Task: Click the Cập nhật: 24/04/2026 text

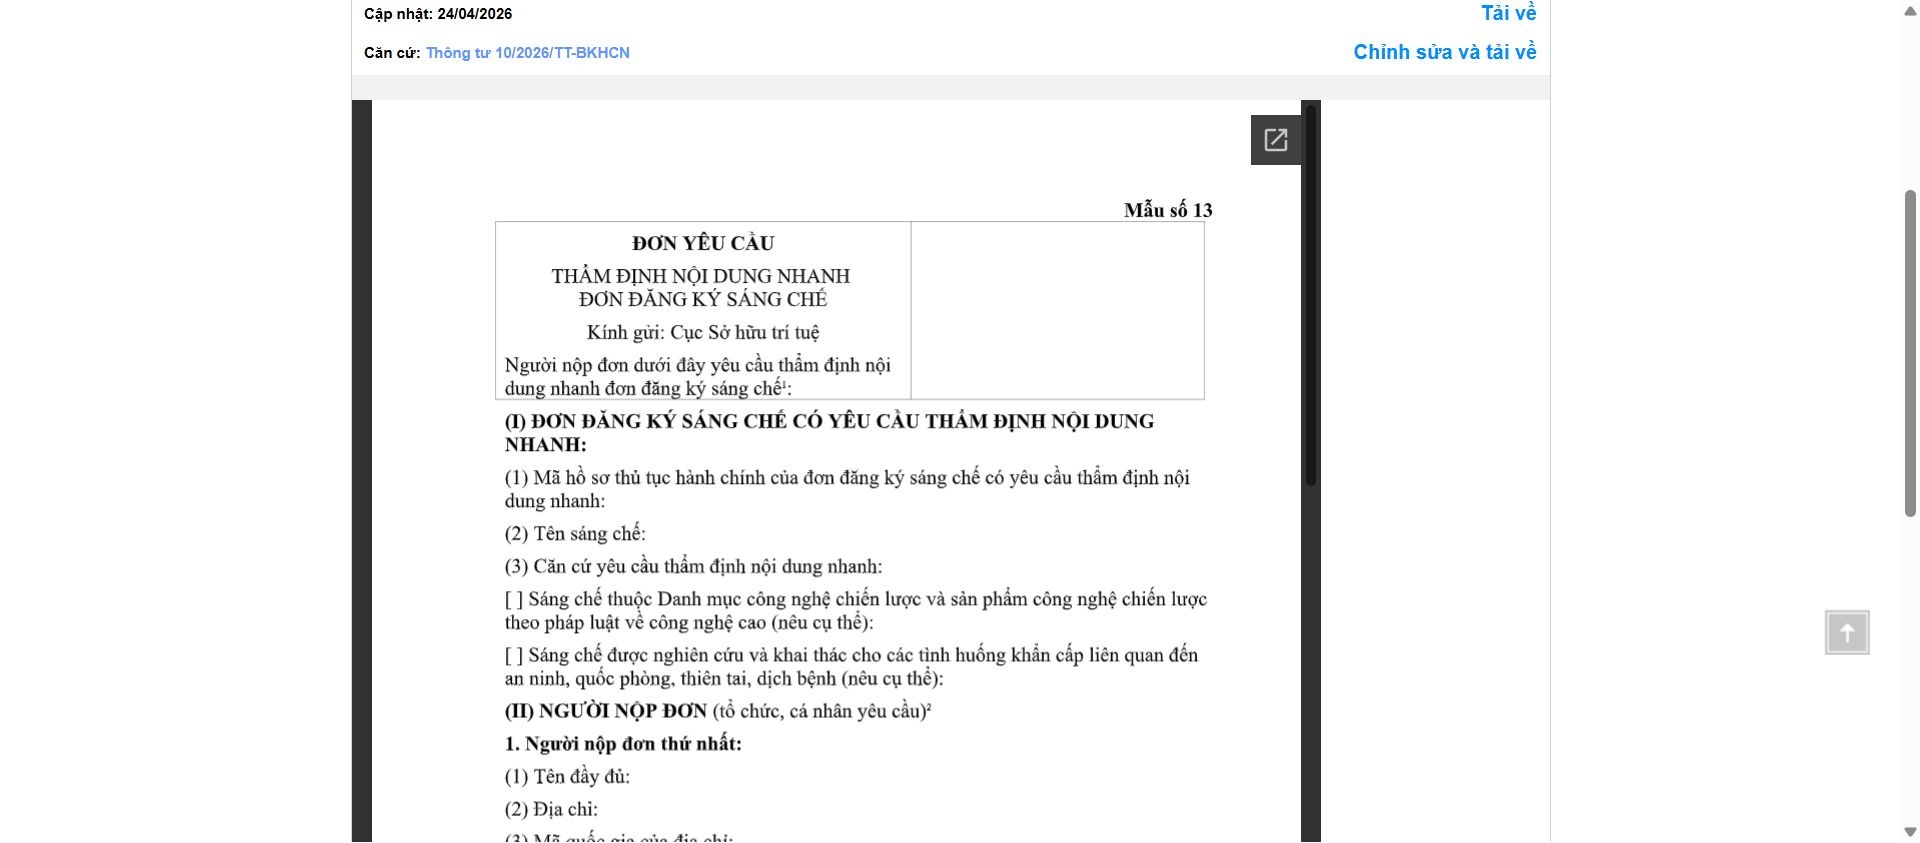Action: point(438,14)
